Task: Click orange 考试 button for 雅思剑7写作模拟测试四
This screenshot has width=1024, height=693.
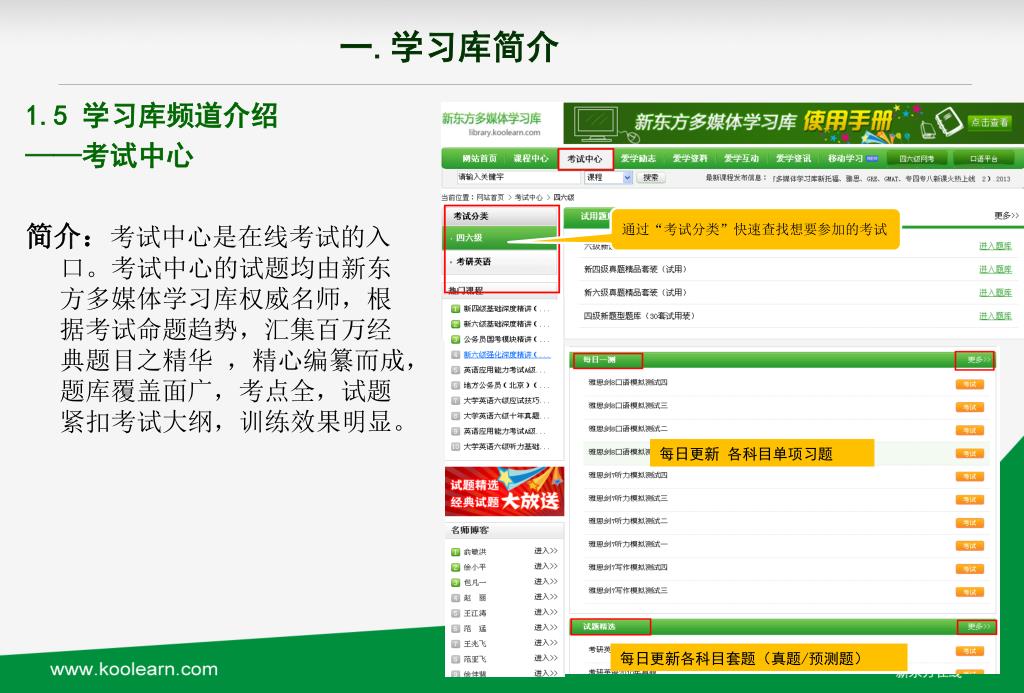Action: 970,569
